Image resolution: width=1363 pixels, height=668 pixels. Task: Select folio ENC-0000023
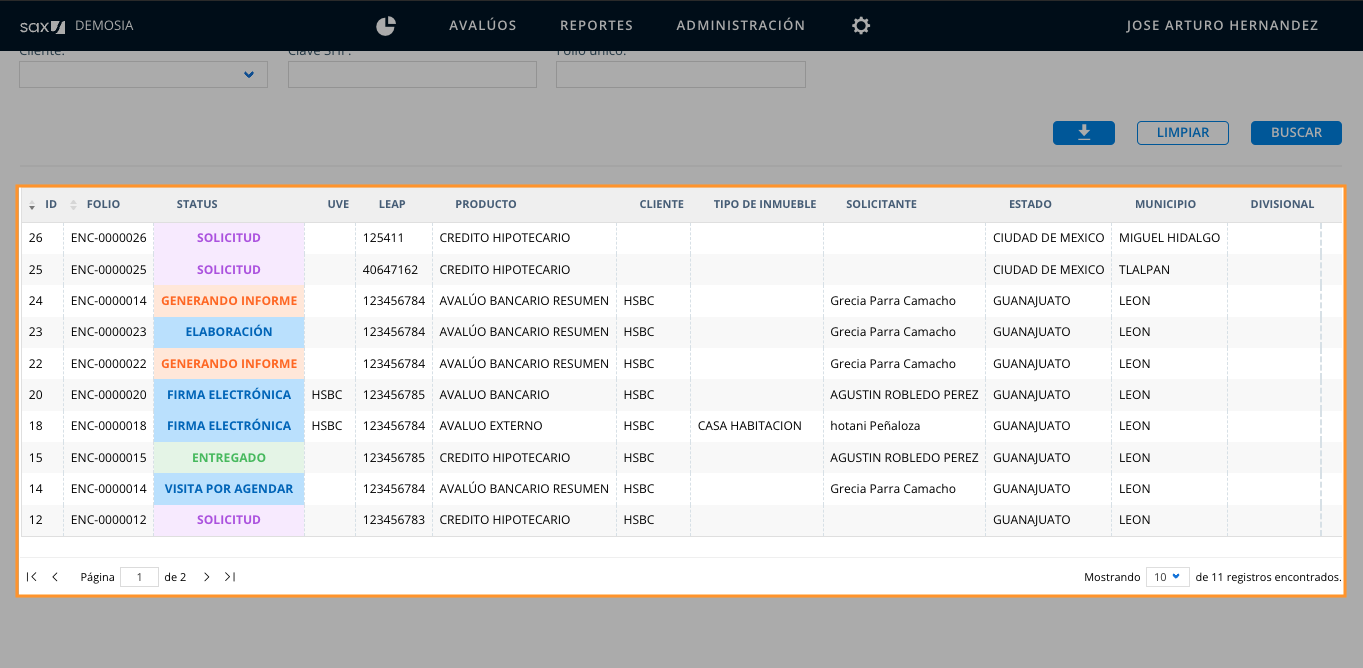[x=109, y=332]
